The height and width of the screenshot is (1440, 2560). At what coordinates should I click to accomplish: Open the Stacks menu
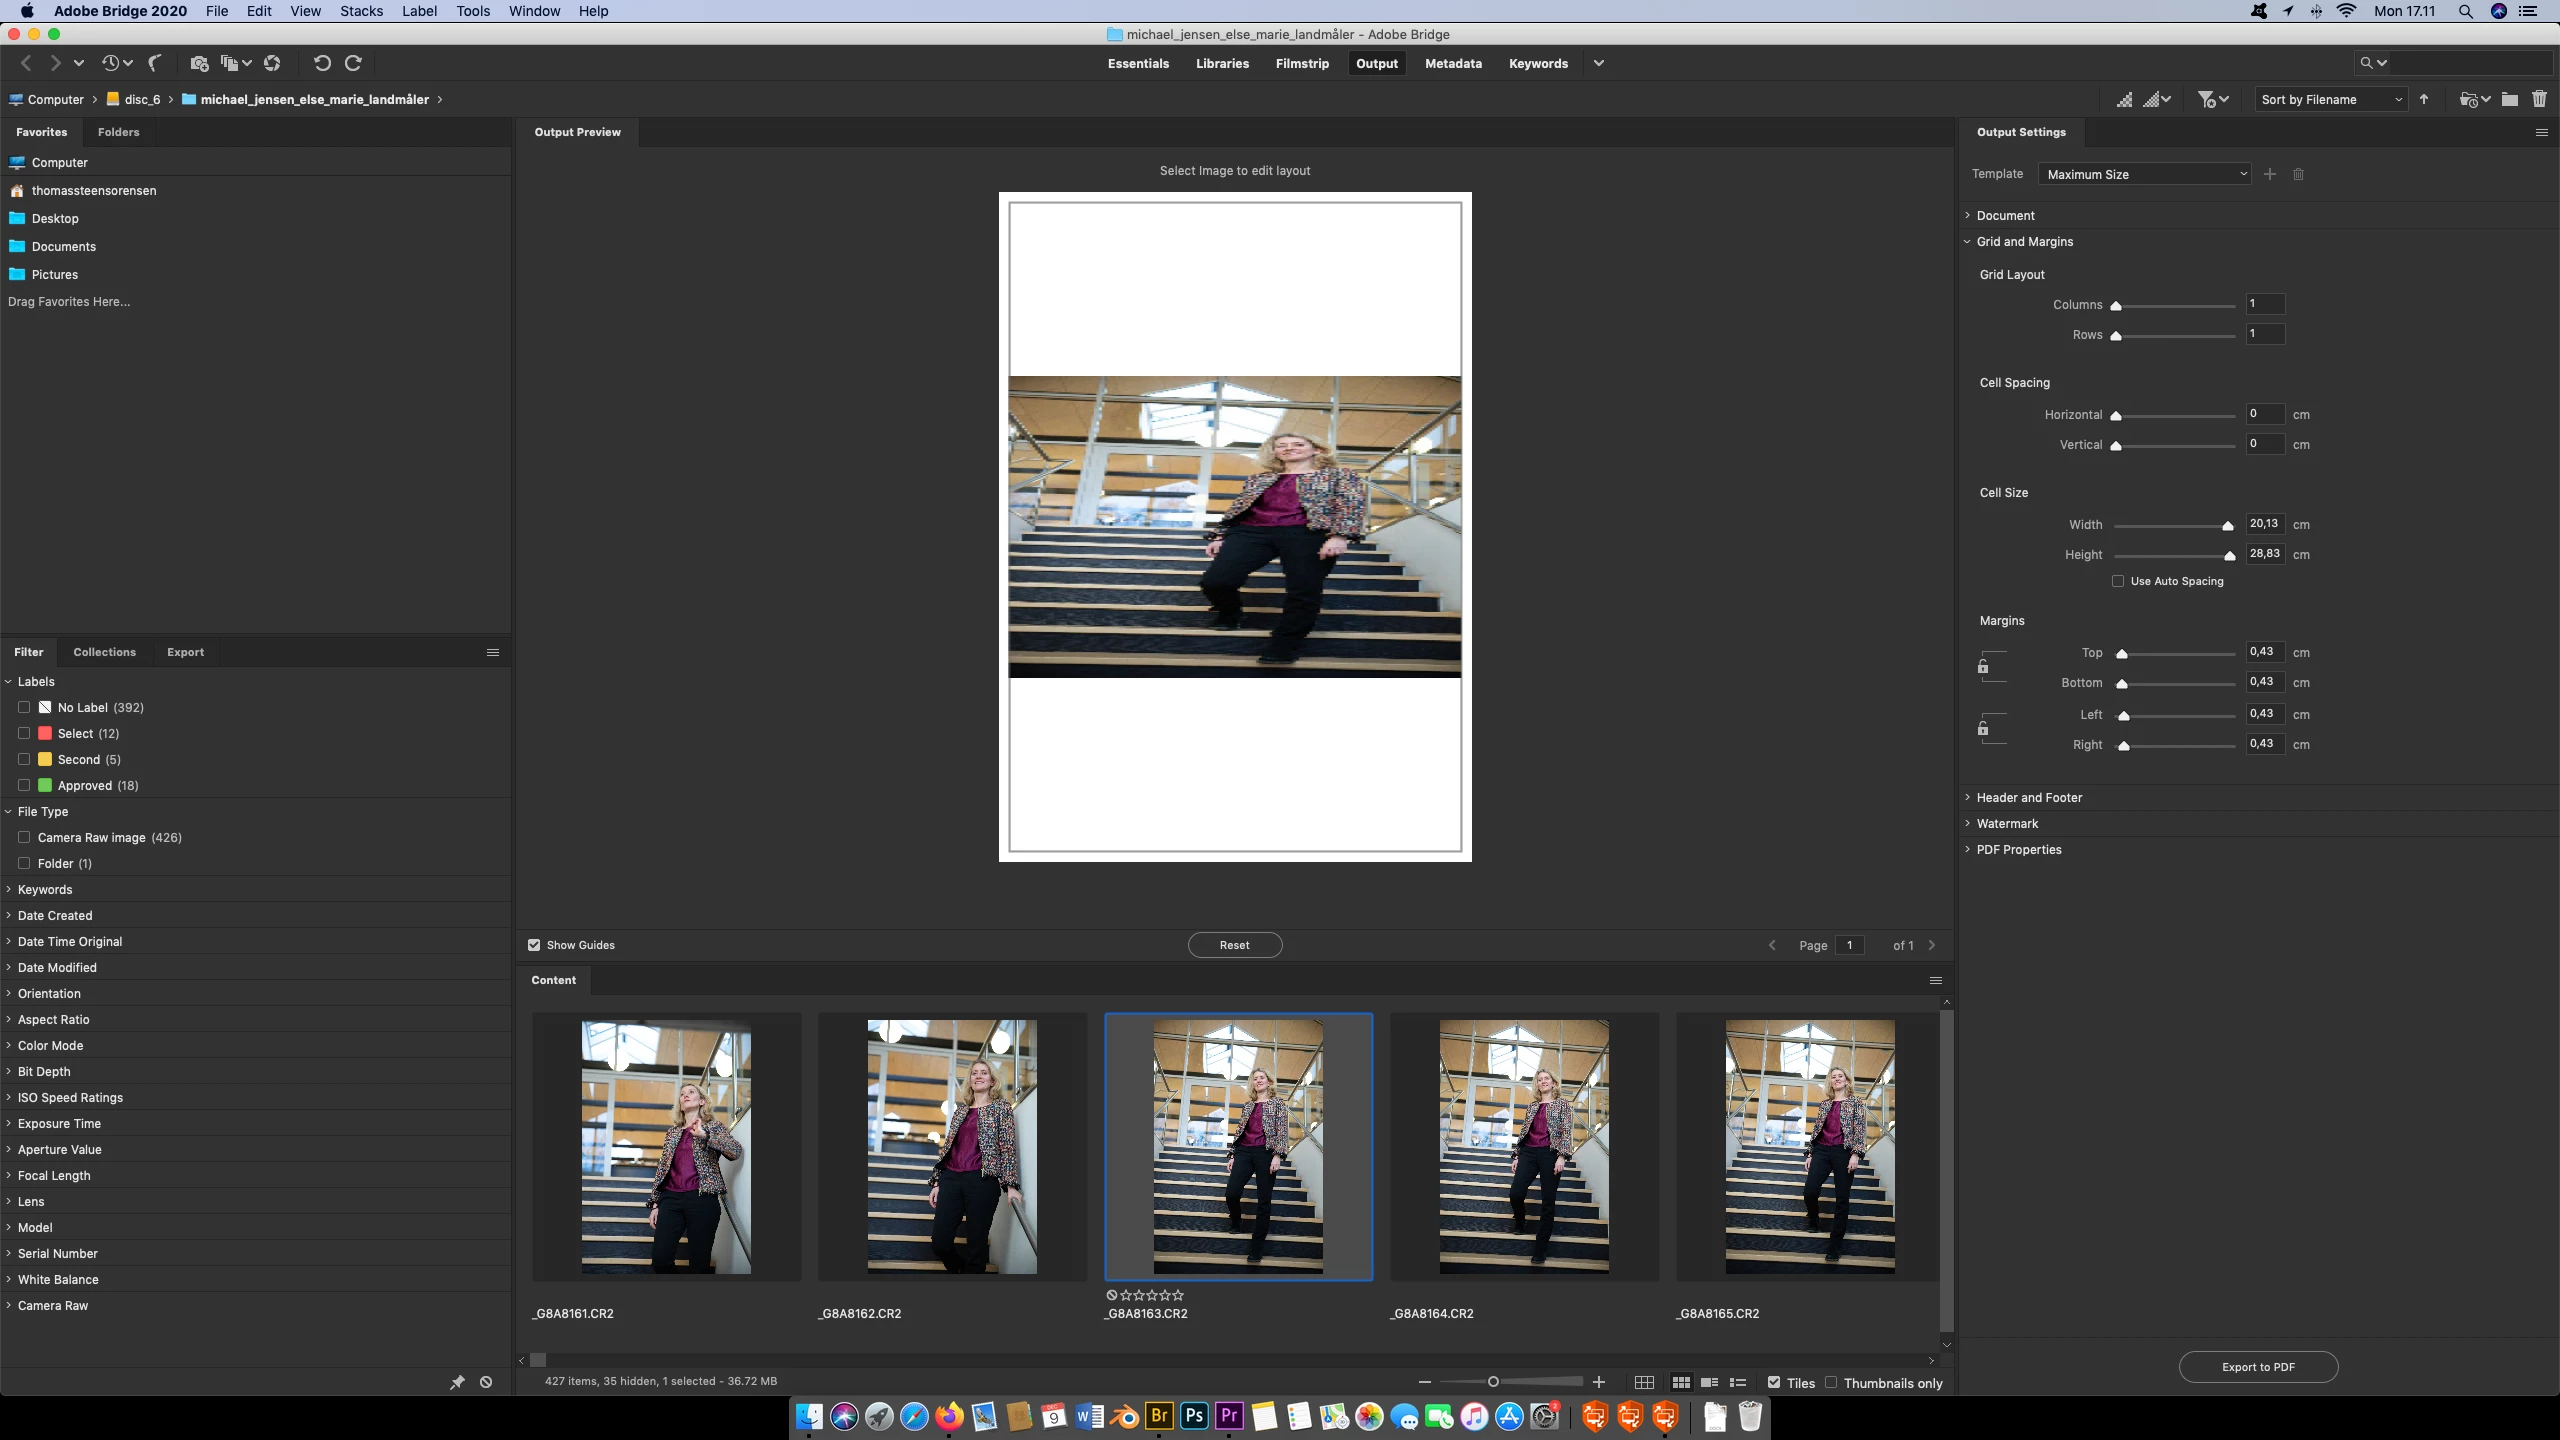coord(361,11)
